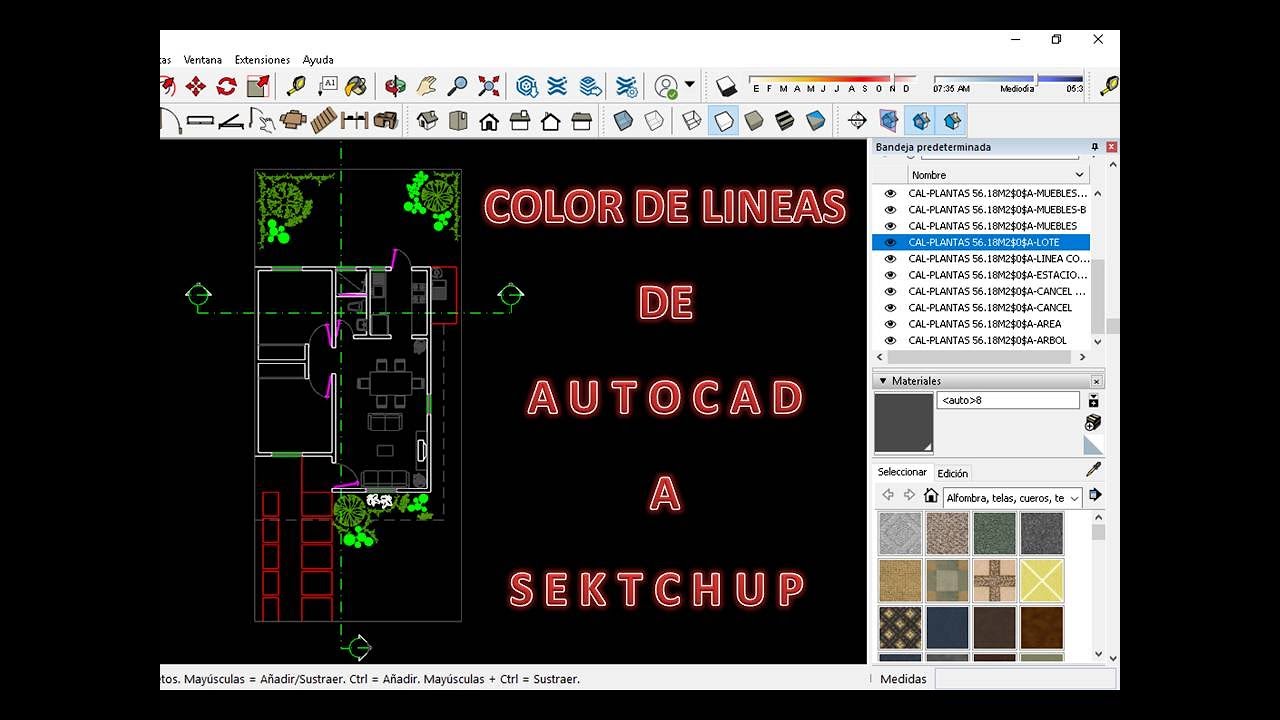Enable Hidden Line face style
This screenshot has height=720, width=1280.
tap(723, 121)
